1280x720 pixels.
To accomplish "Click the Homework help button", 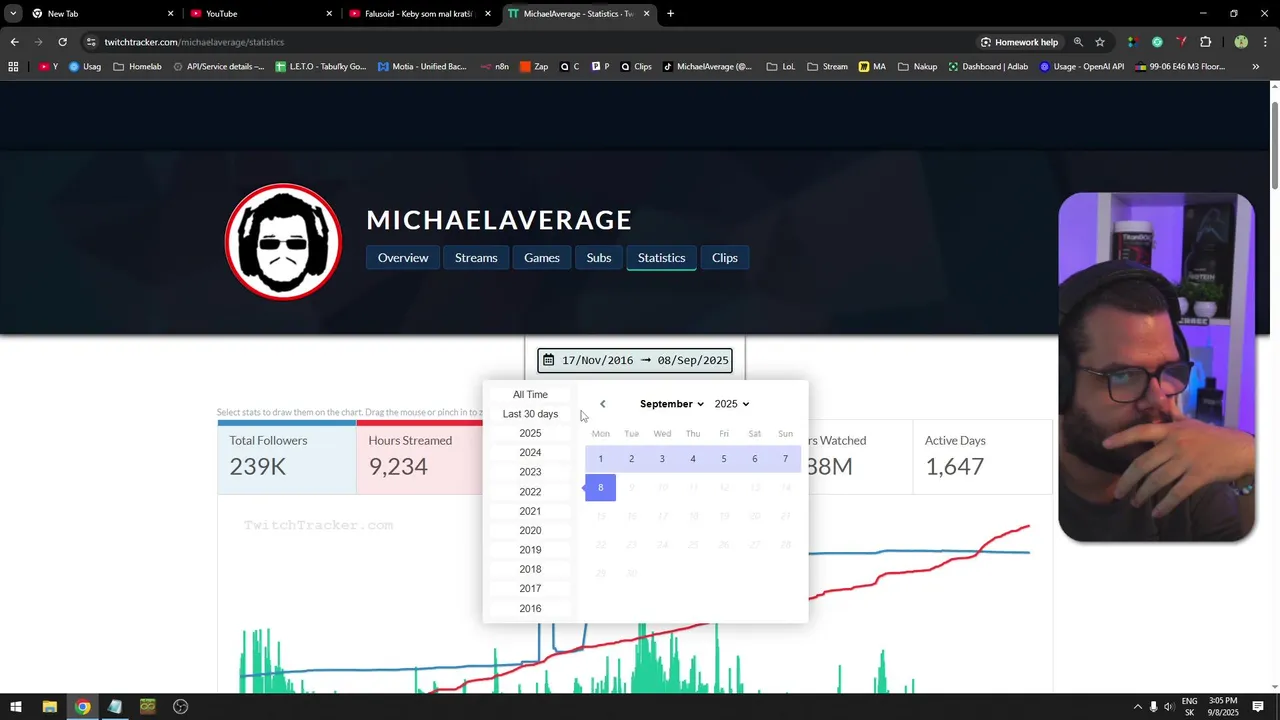I will coord(1019,42).
